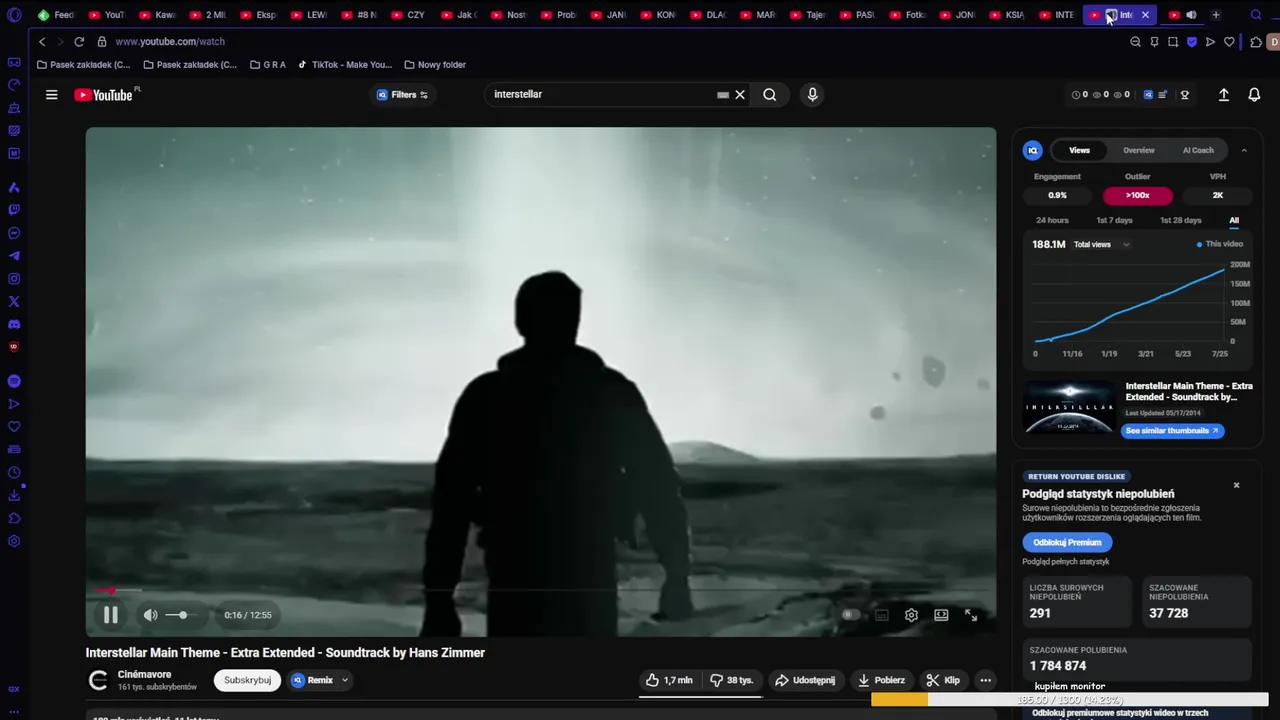Pause the video playback

pos(111,615)
